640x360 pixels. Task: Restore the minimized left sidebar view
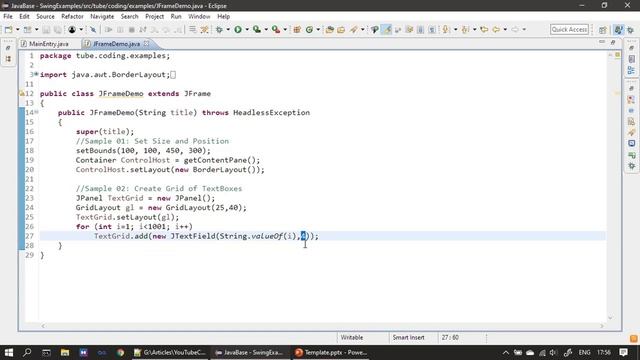tap(8, 48)
